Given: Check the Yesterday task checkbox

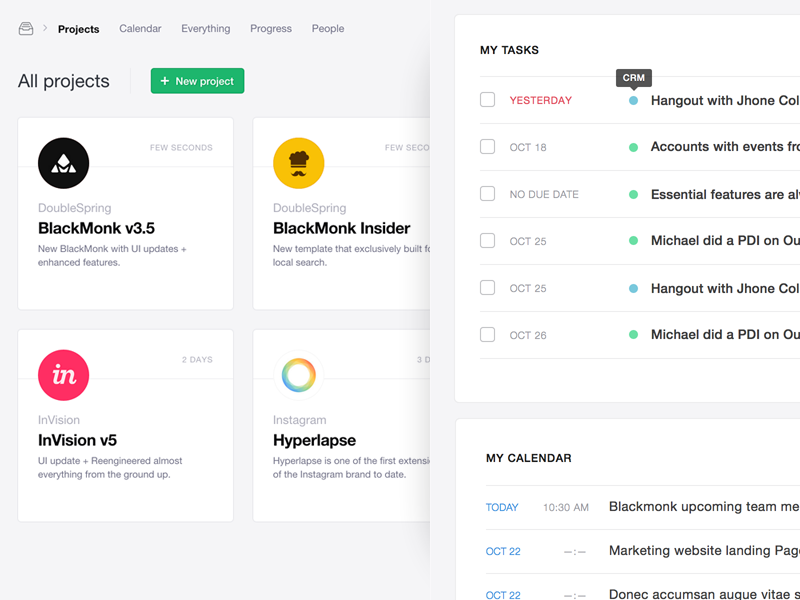Looking at the screenshot, I should 487,100.
